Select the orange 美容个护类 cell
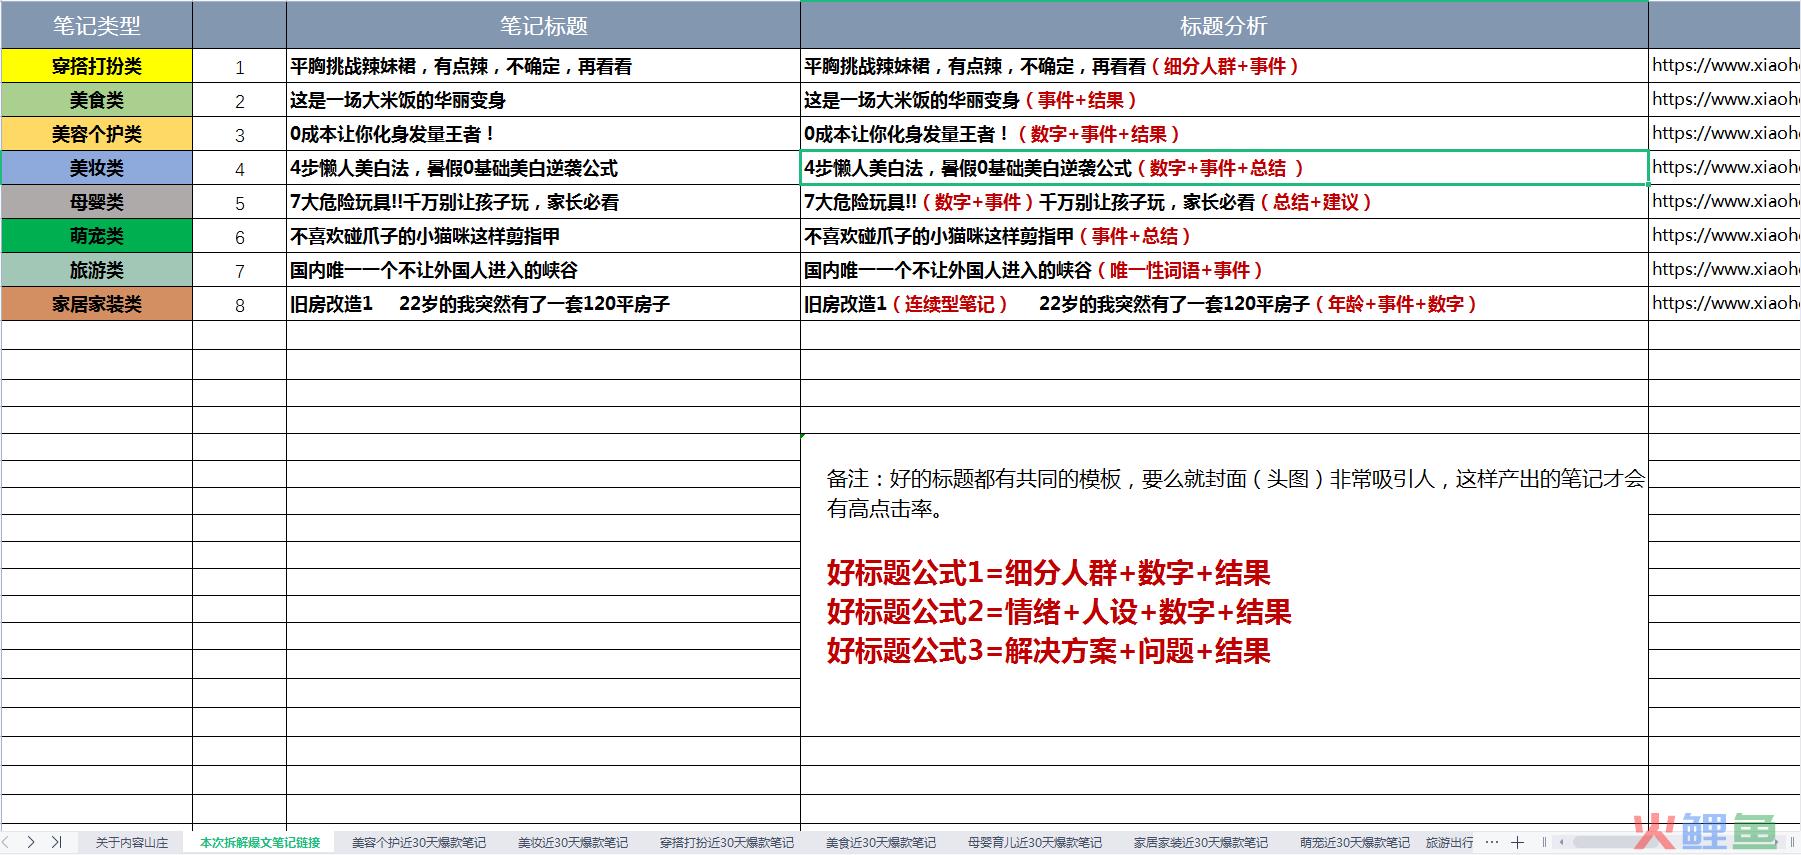The image size is (1801, 855). [97, 134]
